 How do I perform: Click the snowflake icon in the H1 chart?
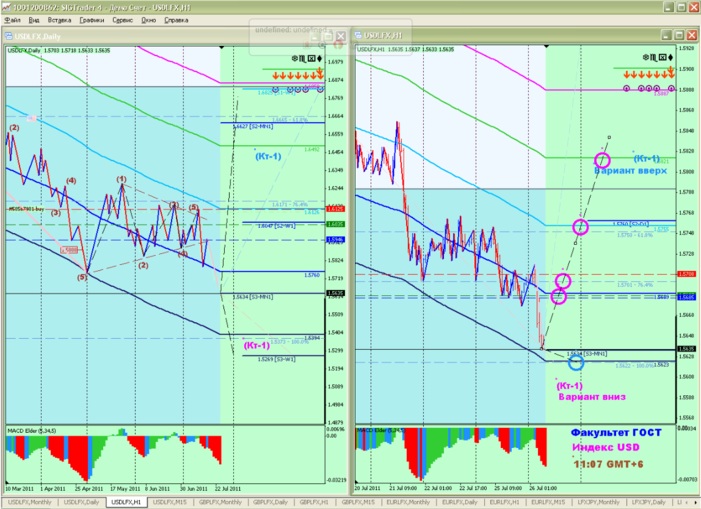point(646,57)
